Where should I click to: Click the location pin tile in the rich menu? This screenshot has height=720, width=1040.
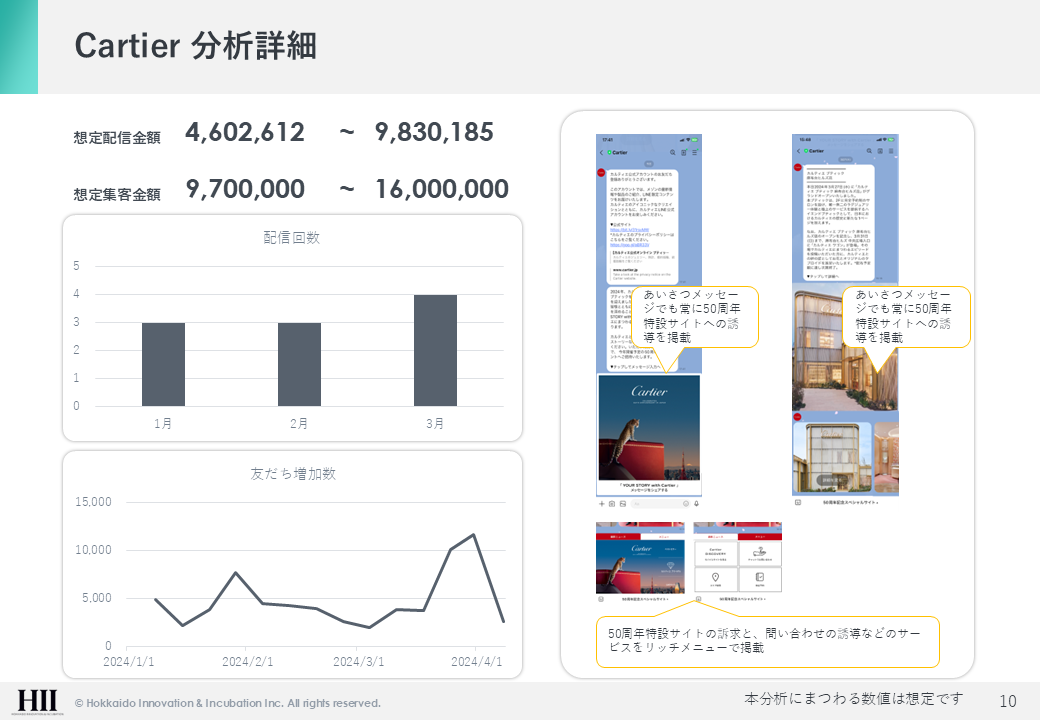point(716,579)
